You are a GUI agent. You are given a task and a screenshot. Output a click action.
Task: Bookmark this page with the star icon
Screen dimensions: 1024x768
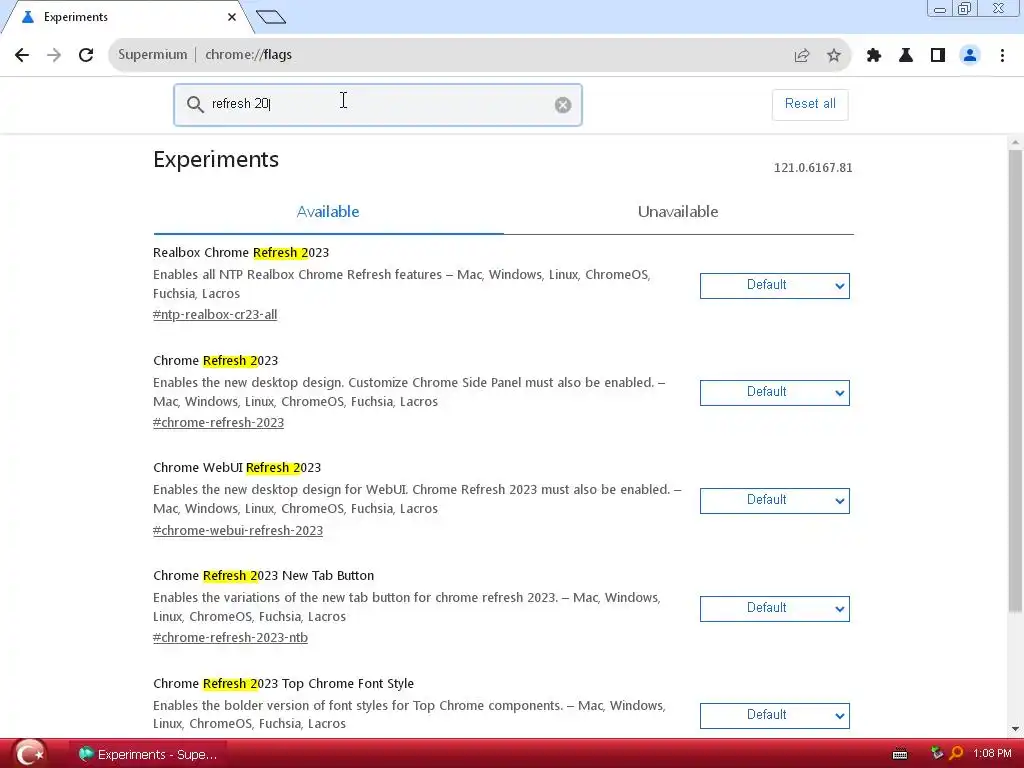coord(834,56)
